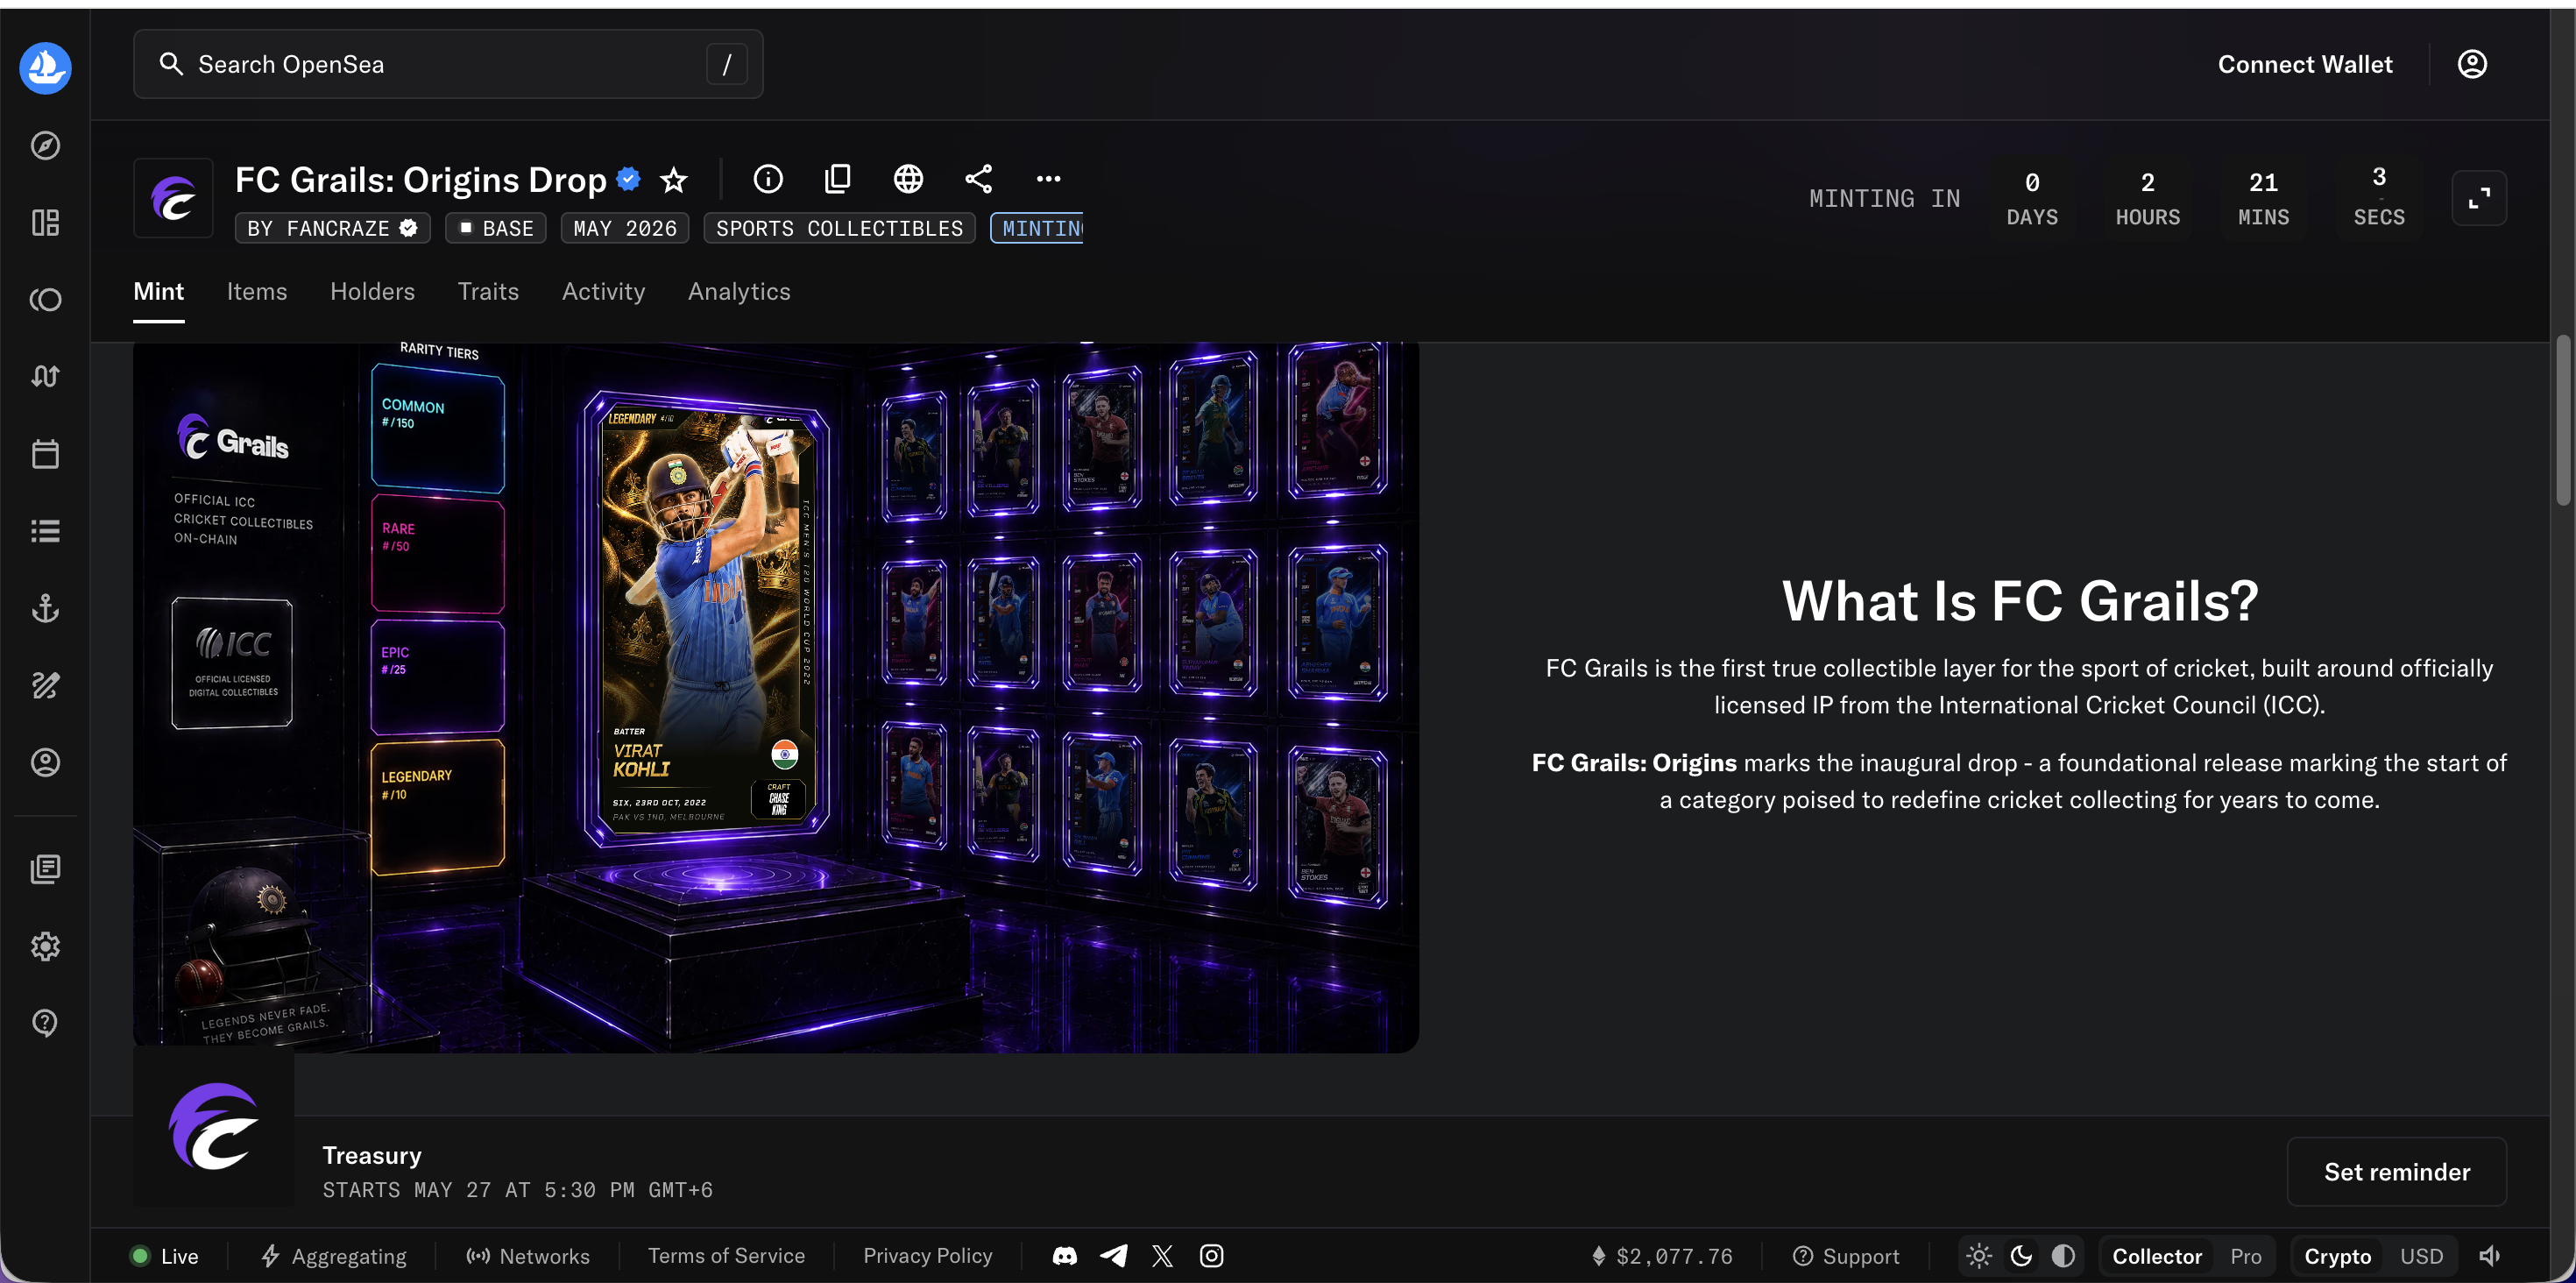2576x1283 pixels.
Task: Open the help question mark in sidebar
Action: pos(45,1023)
